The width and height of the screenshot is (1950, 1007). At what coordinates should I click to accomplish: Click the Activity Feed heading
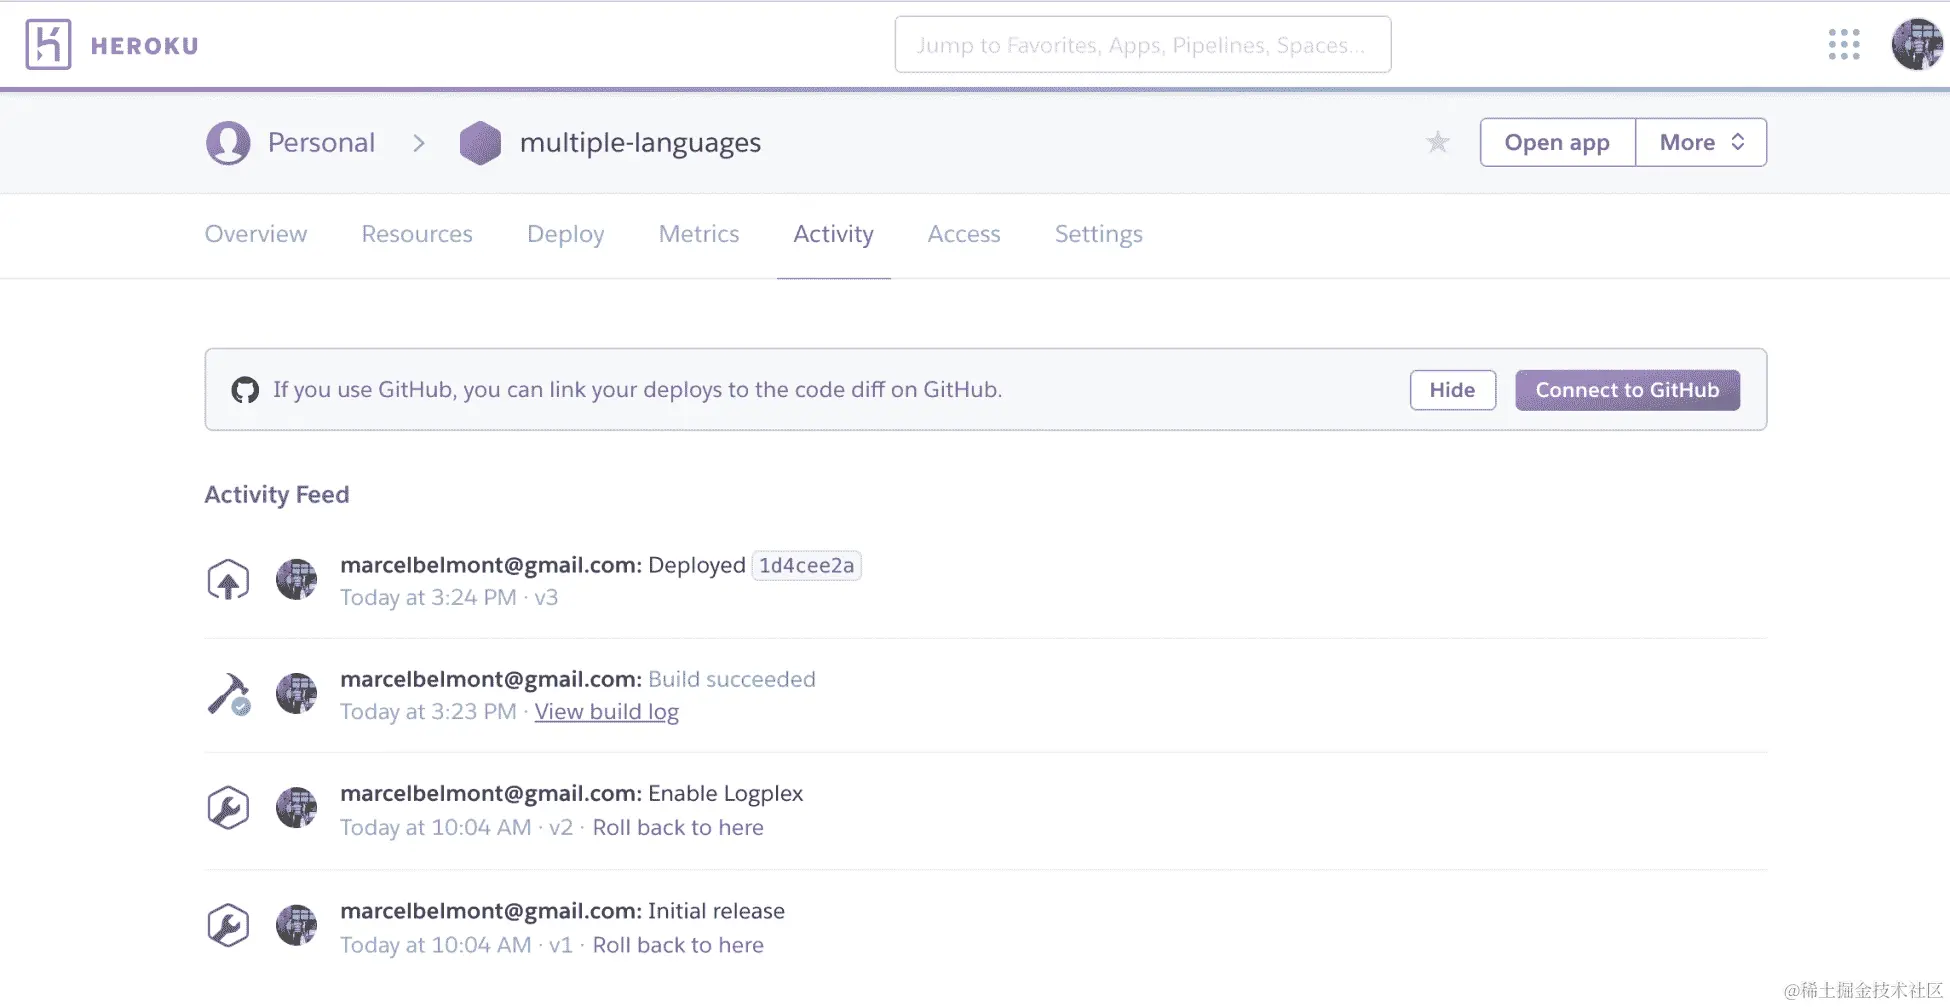click(x=277, y=495)
